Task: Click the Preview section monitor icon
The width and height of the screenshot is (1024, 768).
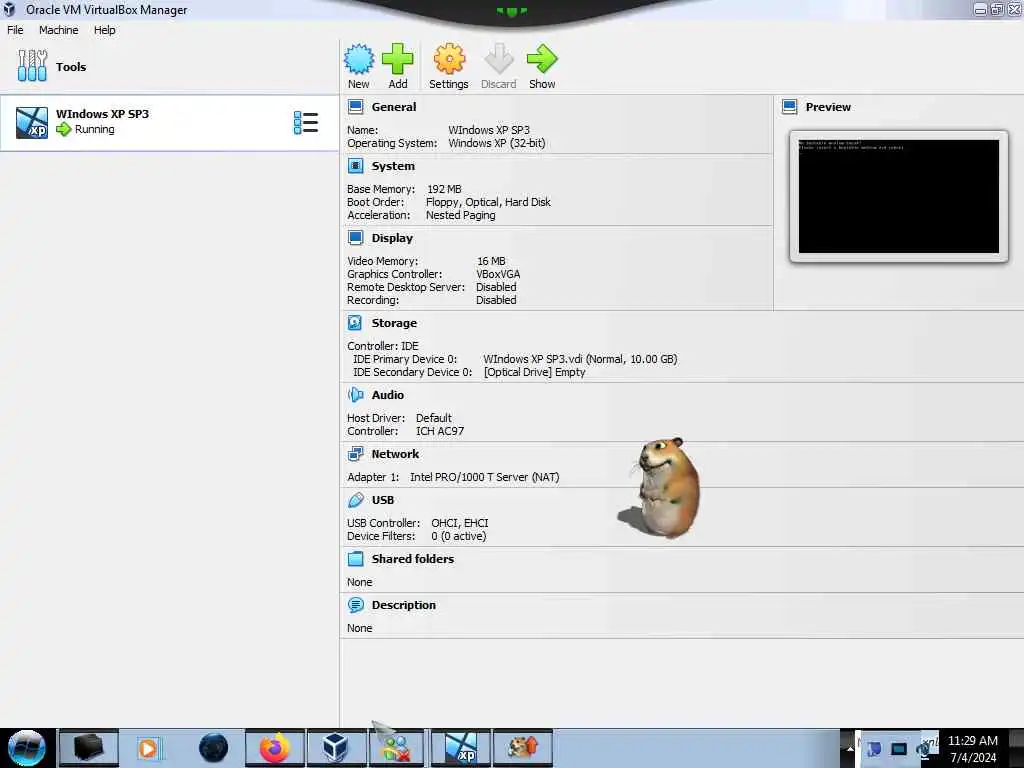Action: tap(790, 107)
